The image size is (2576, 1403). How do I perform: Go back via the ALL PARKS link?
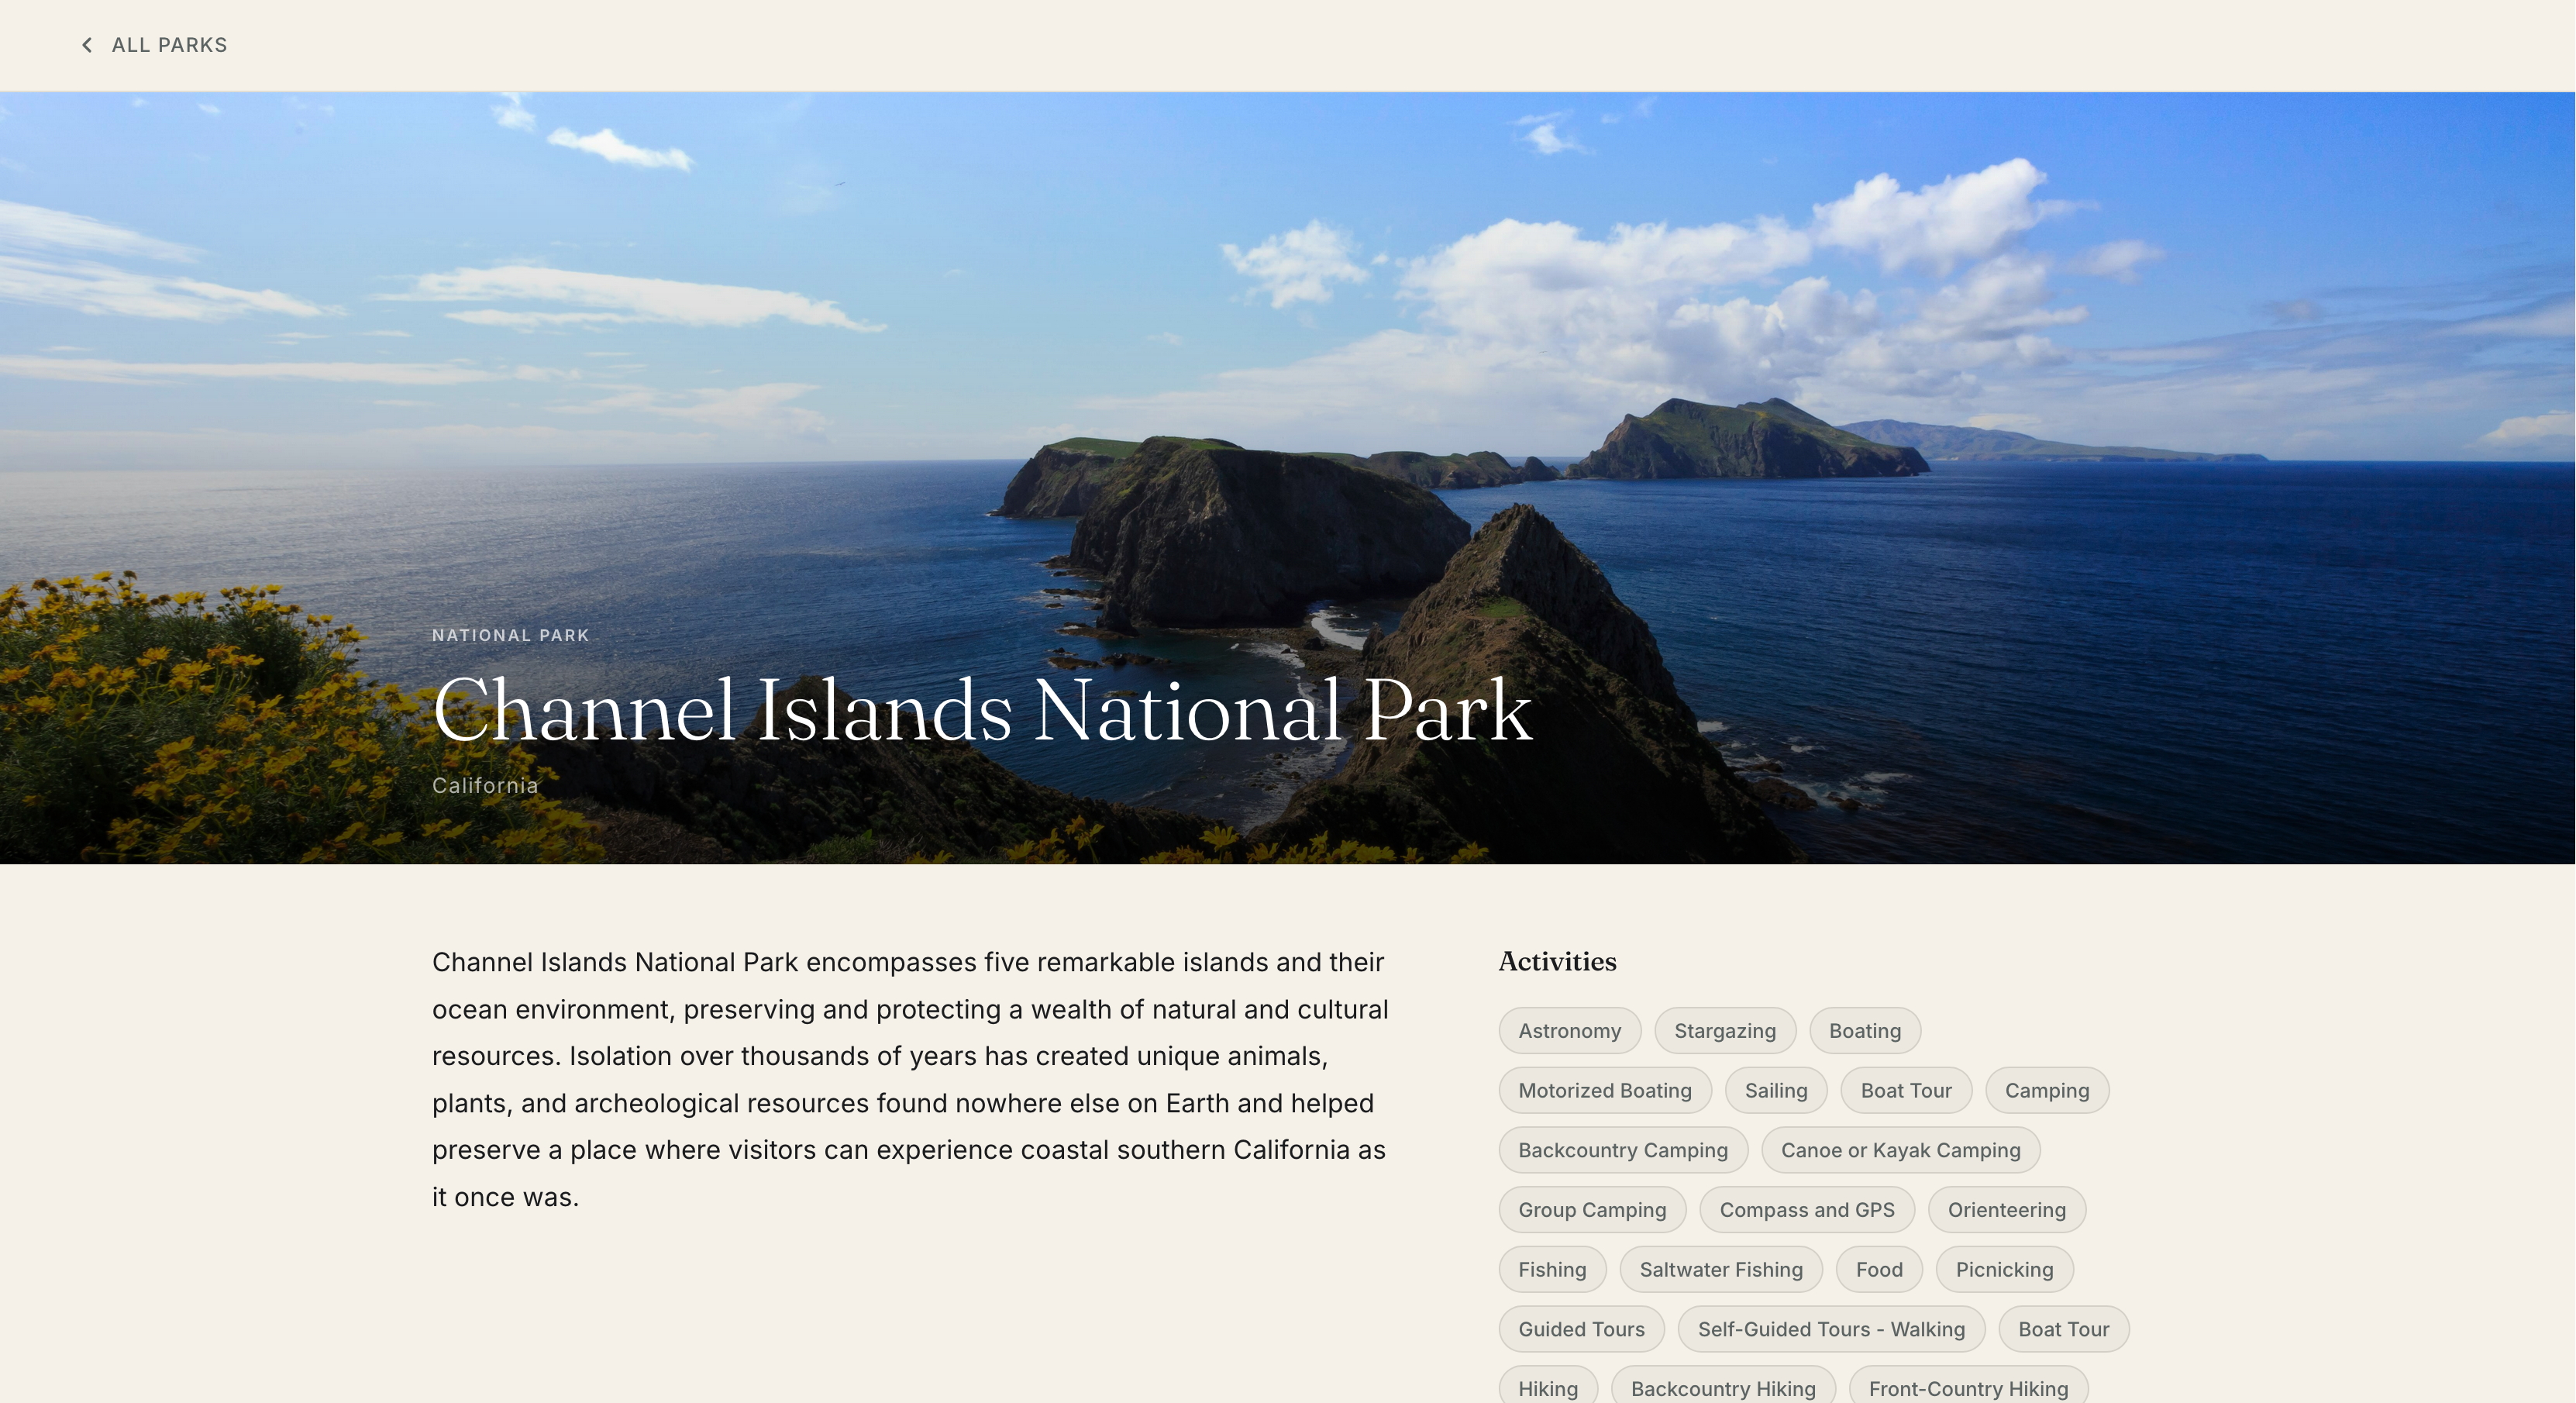[154, 45]
